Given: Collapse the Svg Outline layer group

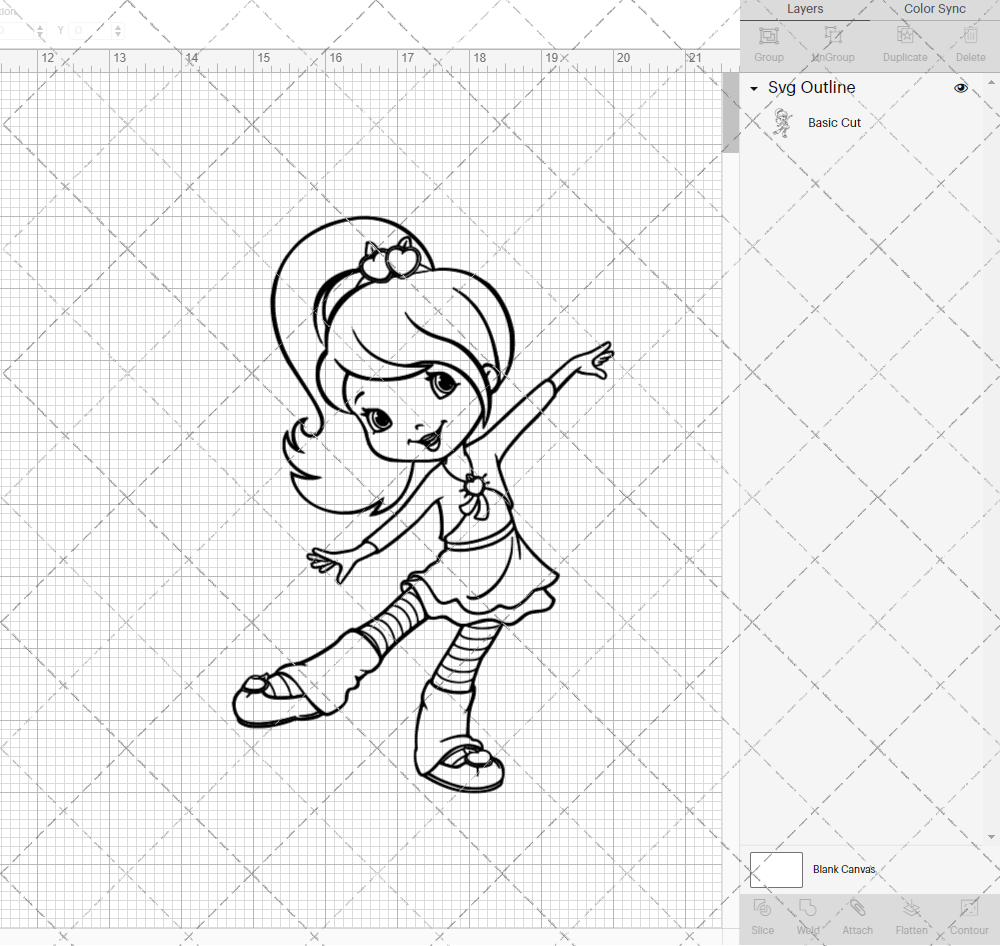Looking at the screenshot, I should pos(754,89).
